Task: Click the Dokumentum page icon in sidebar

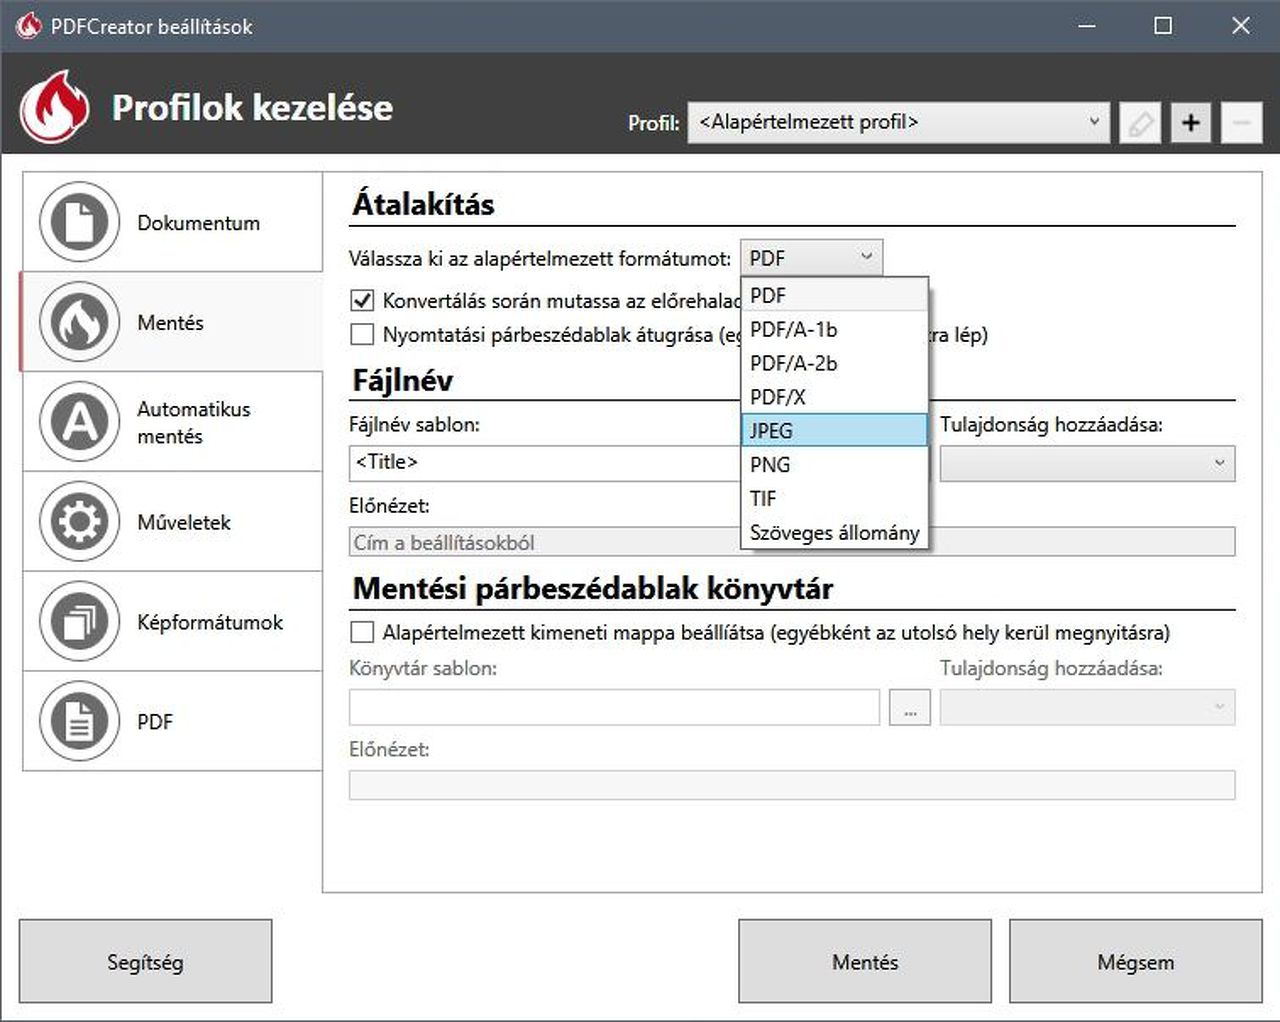Action: 80,222
